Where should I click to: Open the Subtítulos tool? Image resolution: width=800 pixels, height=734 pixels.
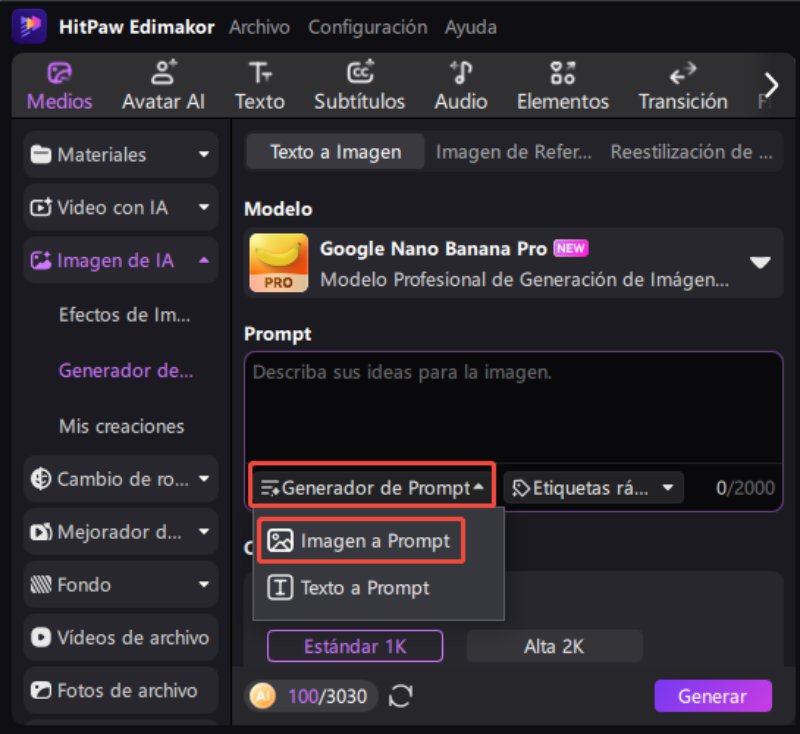coord(359,84)
